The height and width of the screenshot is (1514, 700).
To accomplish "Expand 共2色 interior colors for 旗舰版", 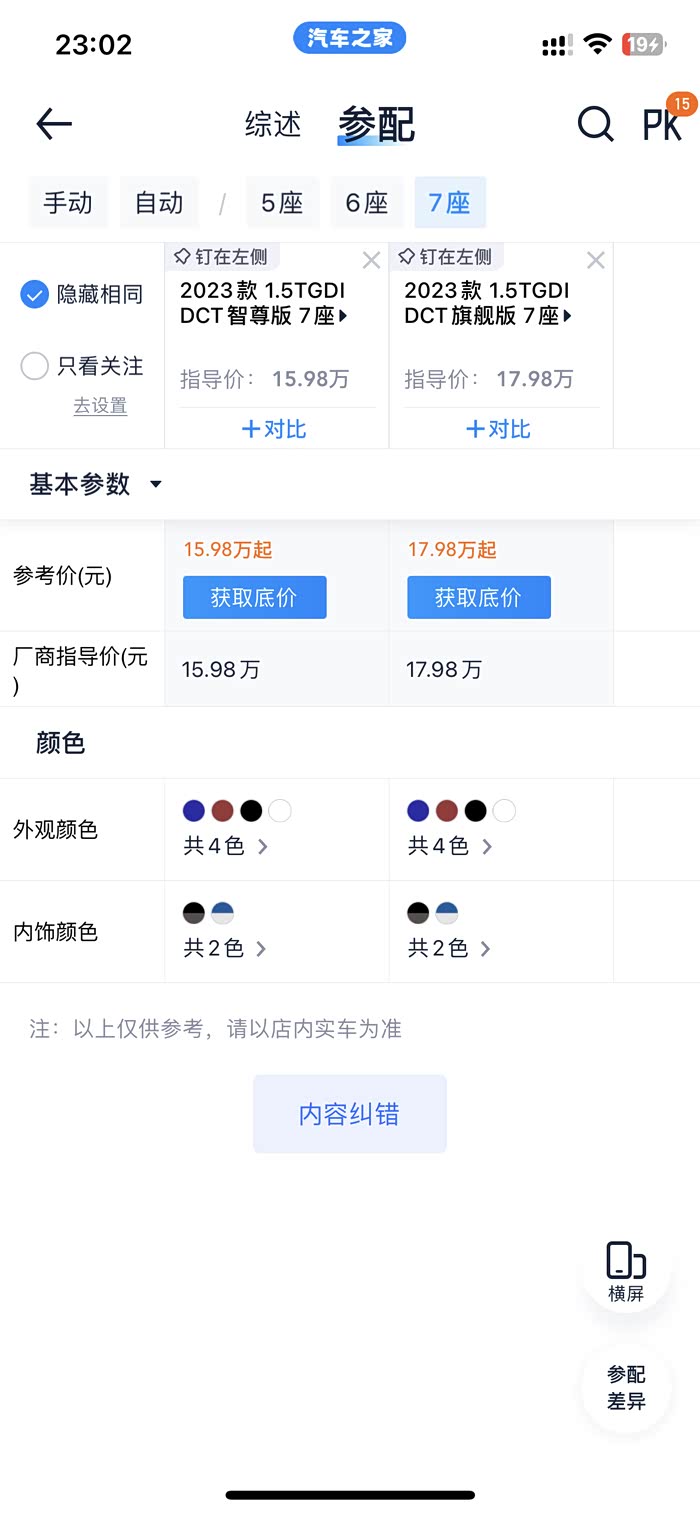I will (449, 948).
